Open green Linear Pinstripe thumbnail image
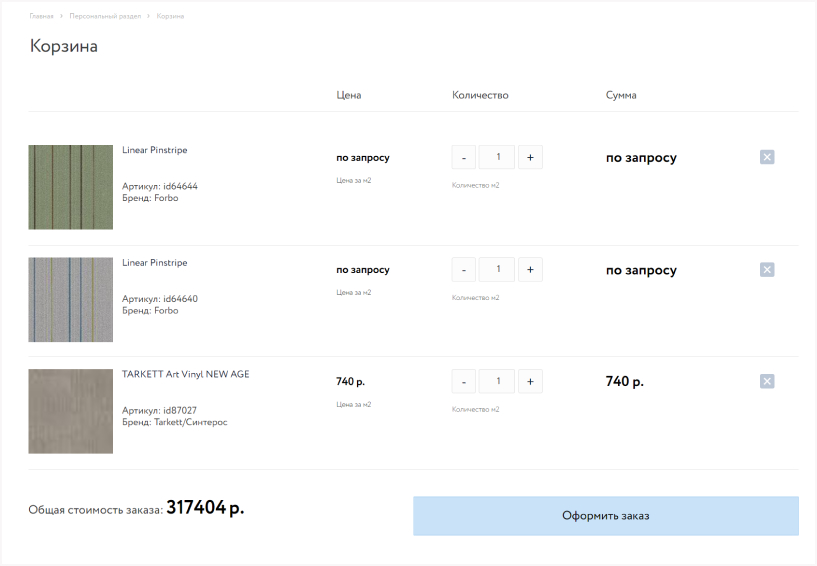Screen dimensions: 817x566 pyautogui.click(x=70, y=187)
